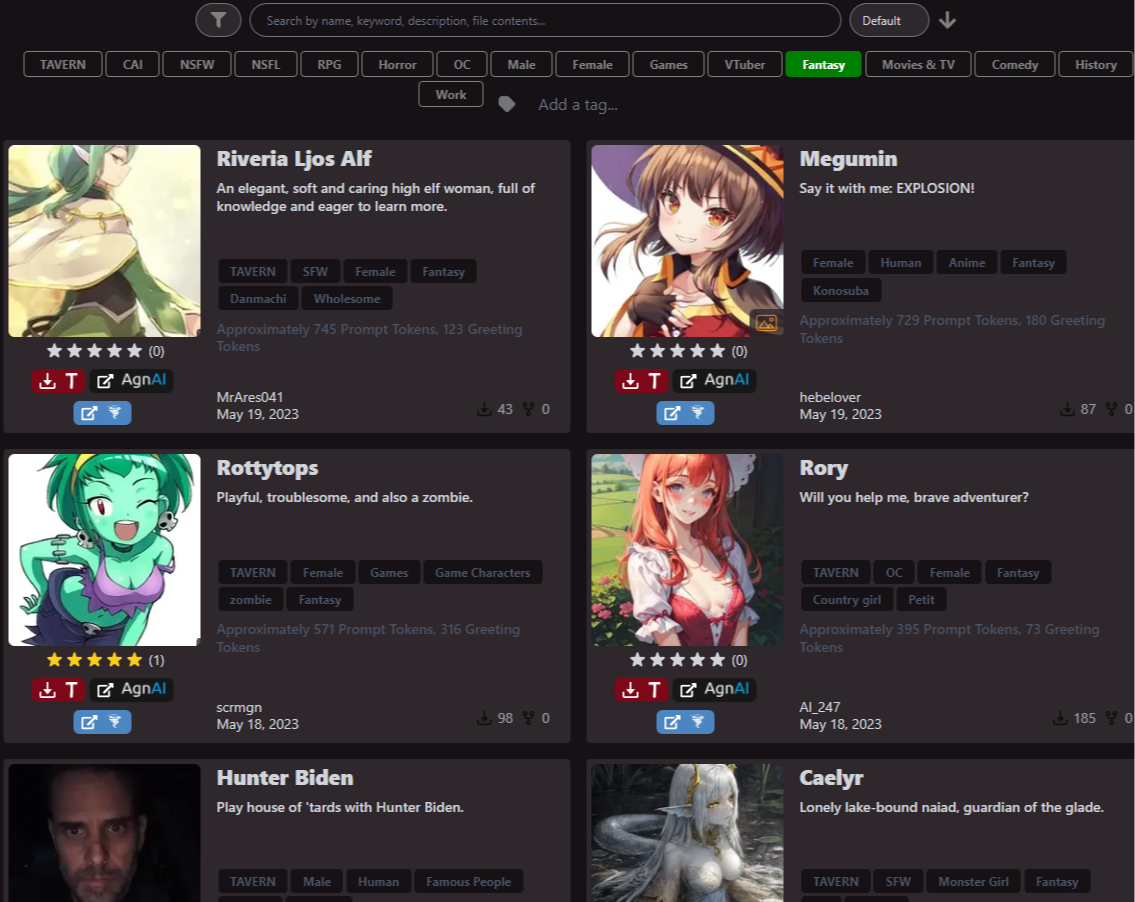Click the image gallery icon on Megumin's avatar
Image resolution: width=1135 pixels, height=902 pixels.
click(766, 322)
